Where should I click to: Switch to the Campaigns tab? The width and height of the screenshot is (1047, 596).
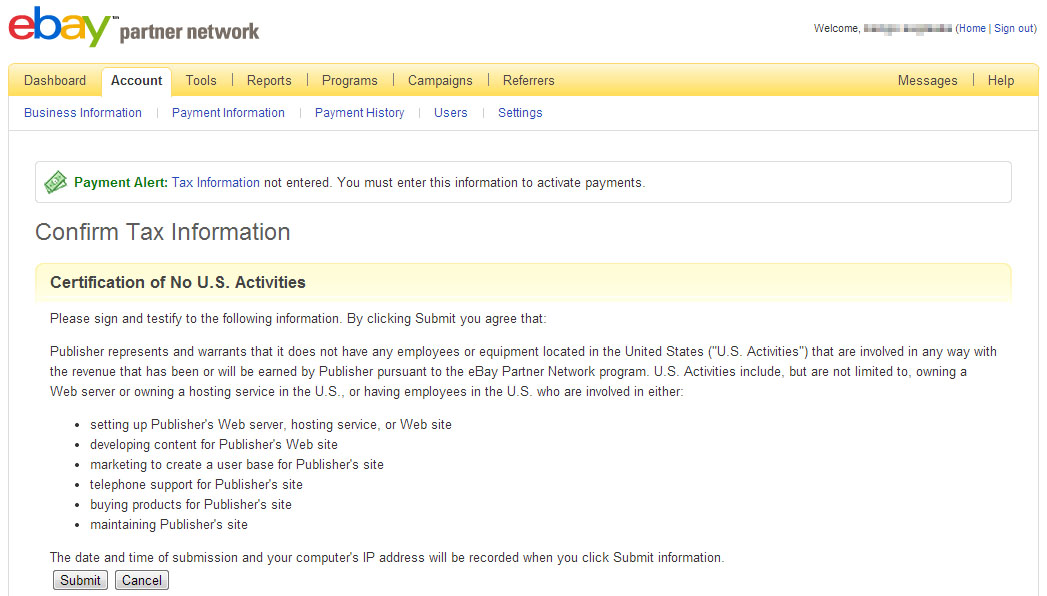[440, 81]
